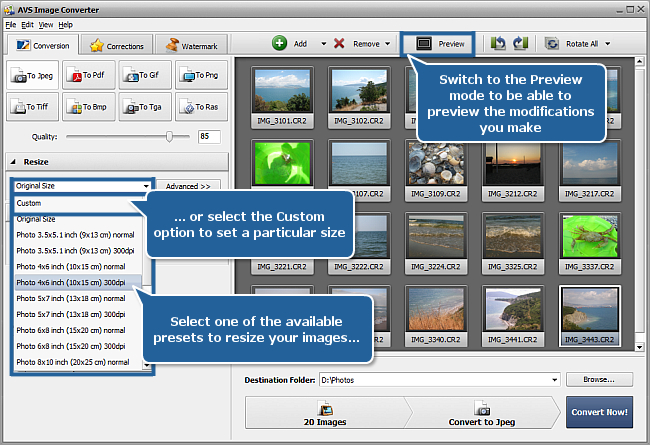Select Photo 4x6 inch normal preset

(x=79, y=266)
